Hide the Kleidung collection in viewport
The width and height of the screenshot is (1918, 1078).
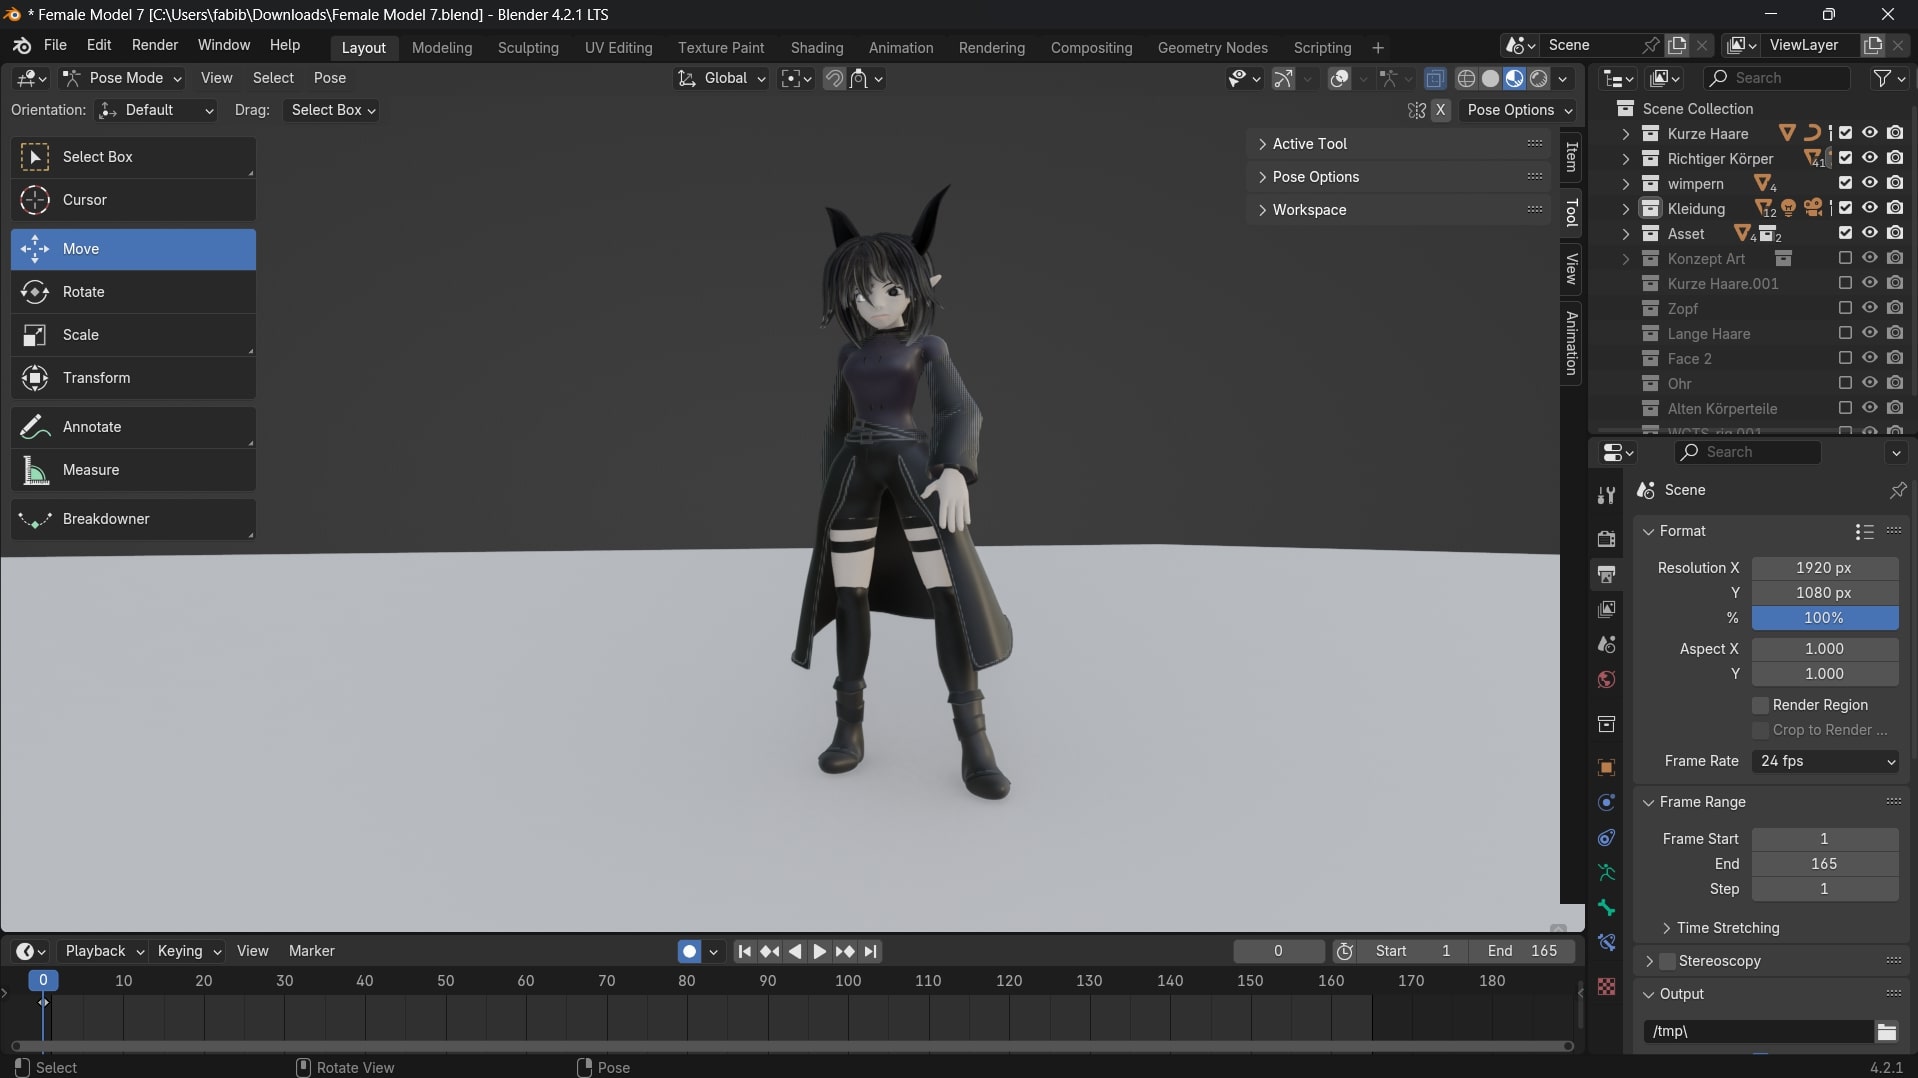[x=1869, y=208]
